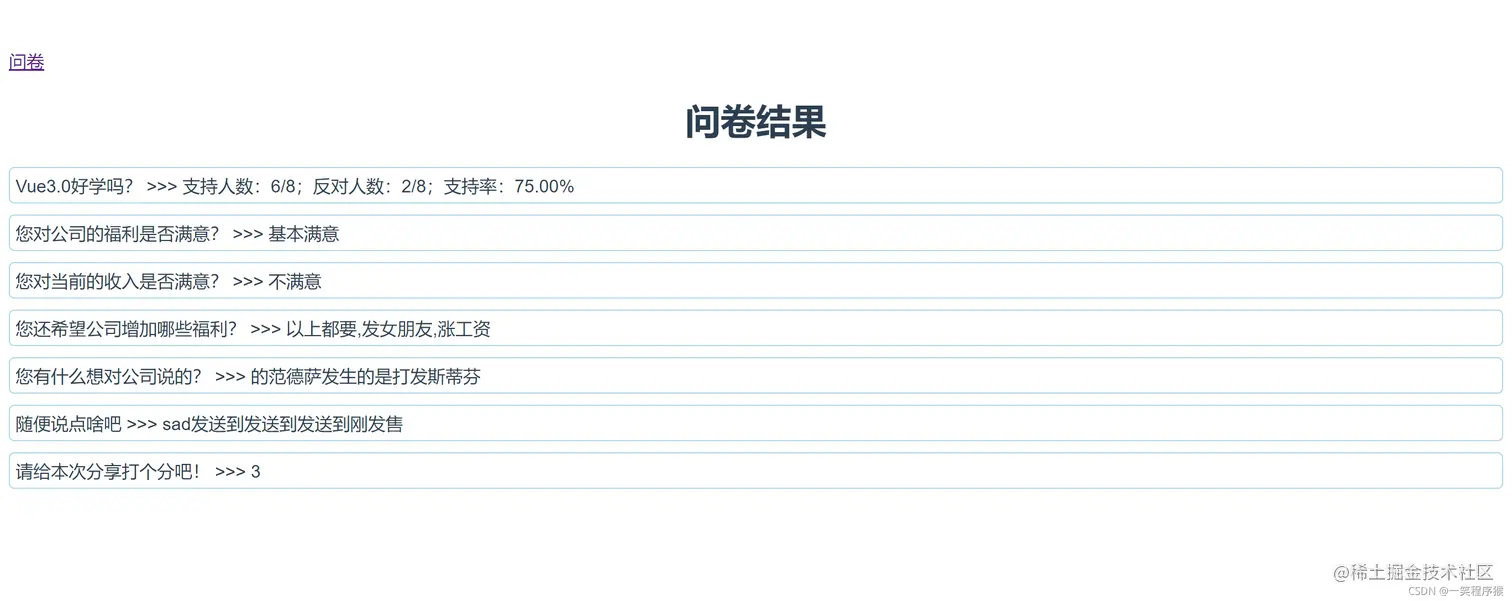Screen dimensions: 1512x601
Task: Select the 问卷结果 page heading
Action: [x=754, y=122]
